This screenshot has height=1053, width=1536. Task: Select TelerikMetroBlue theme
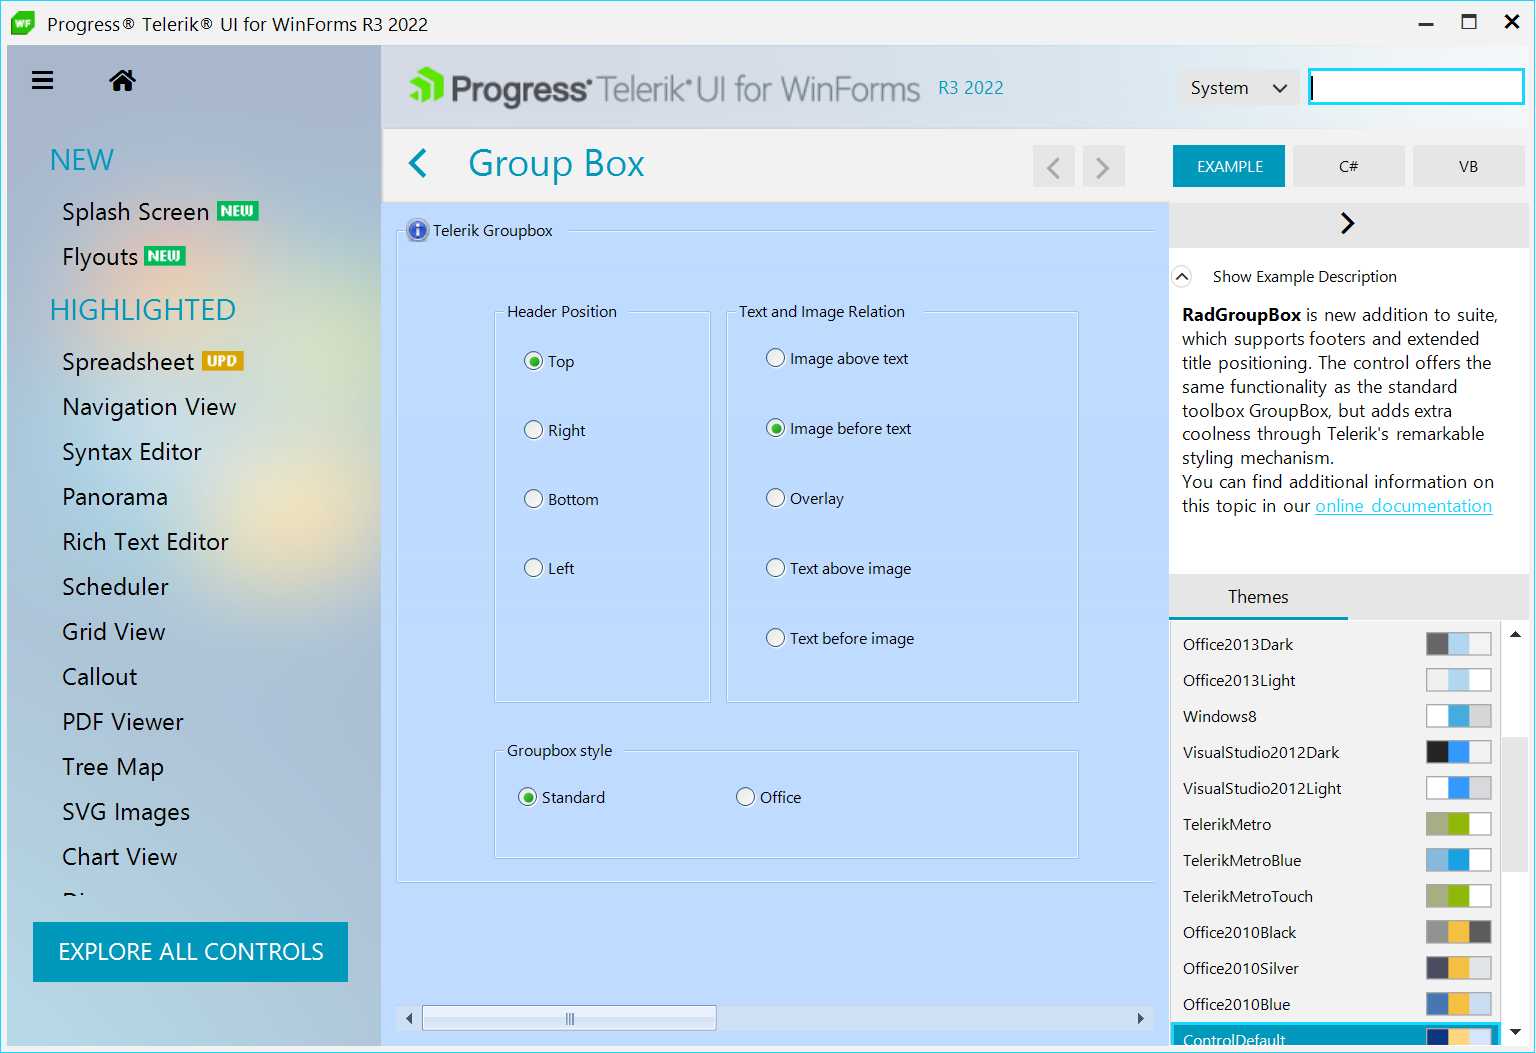coord(1336,860)
